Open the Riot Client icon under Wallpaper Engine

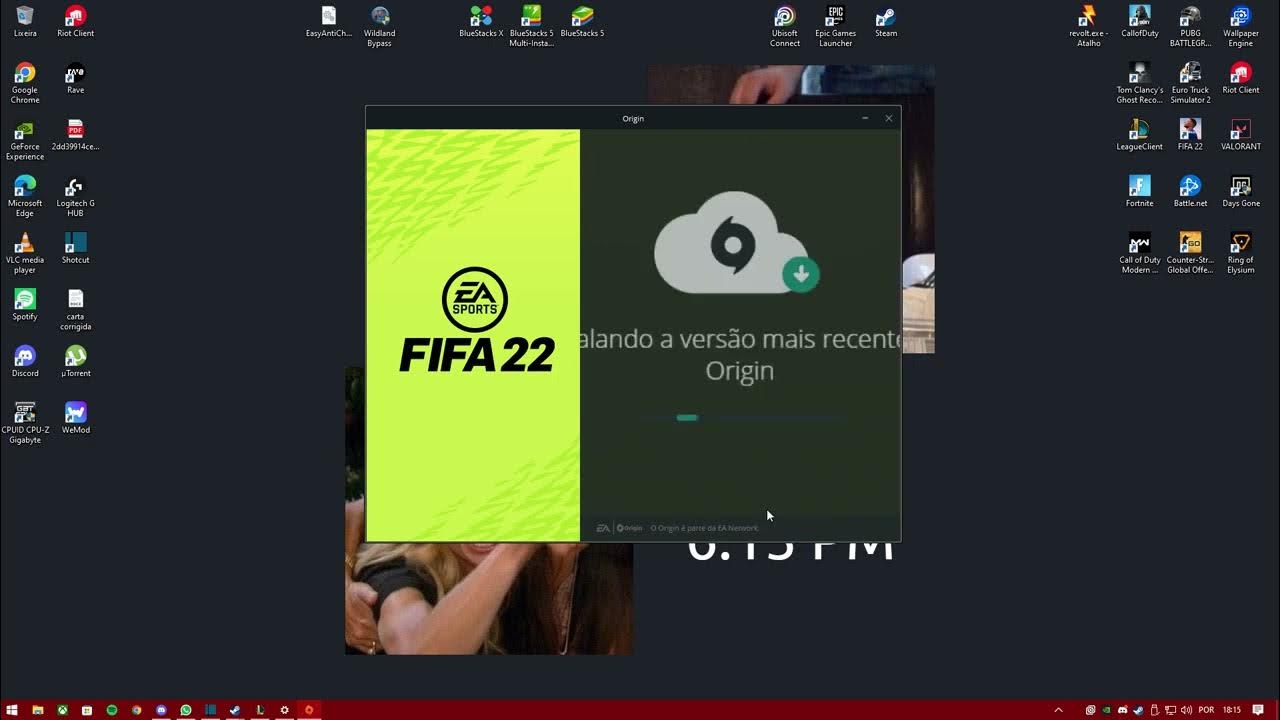coord(1240,79)
